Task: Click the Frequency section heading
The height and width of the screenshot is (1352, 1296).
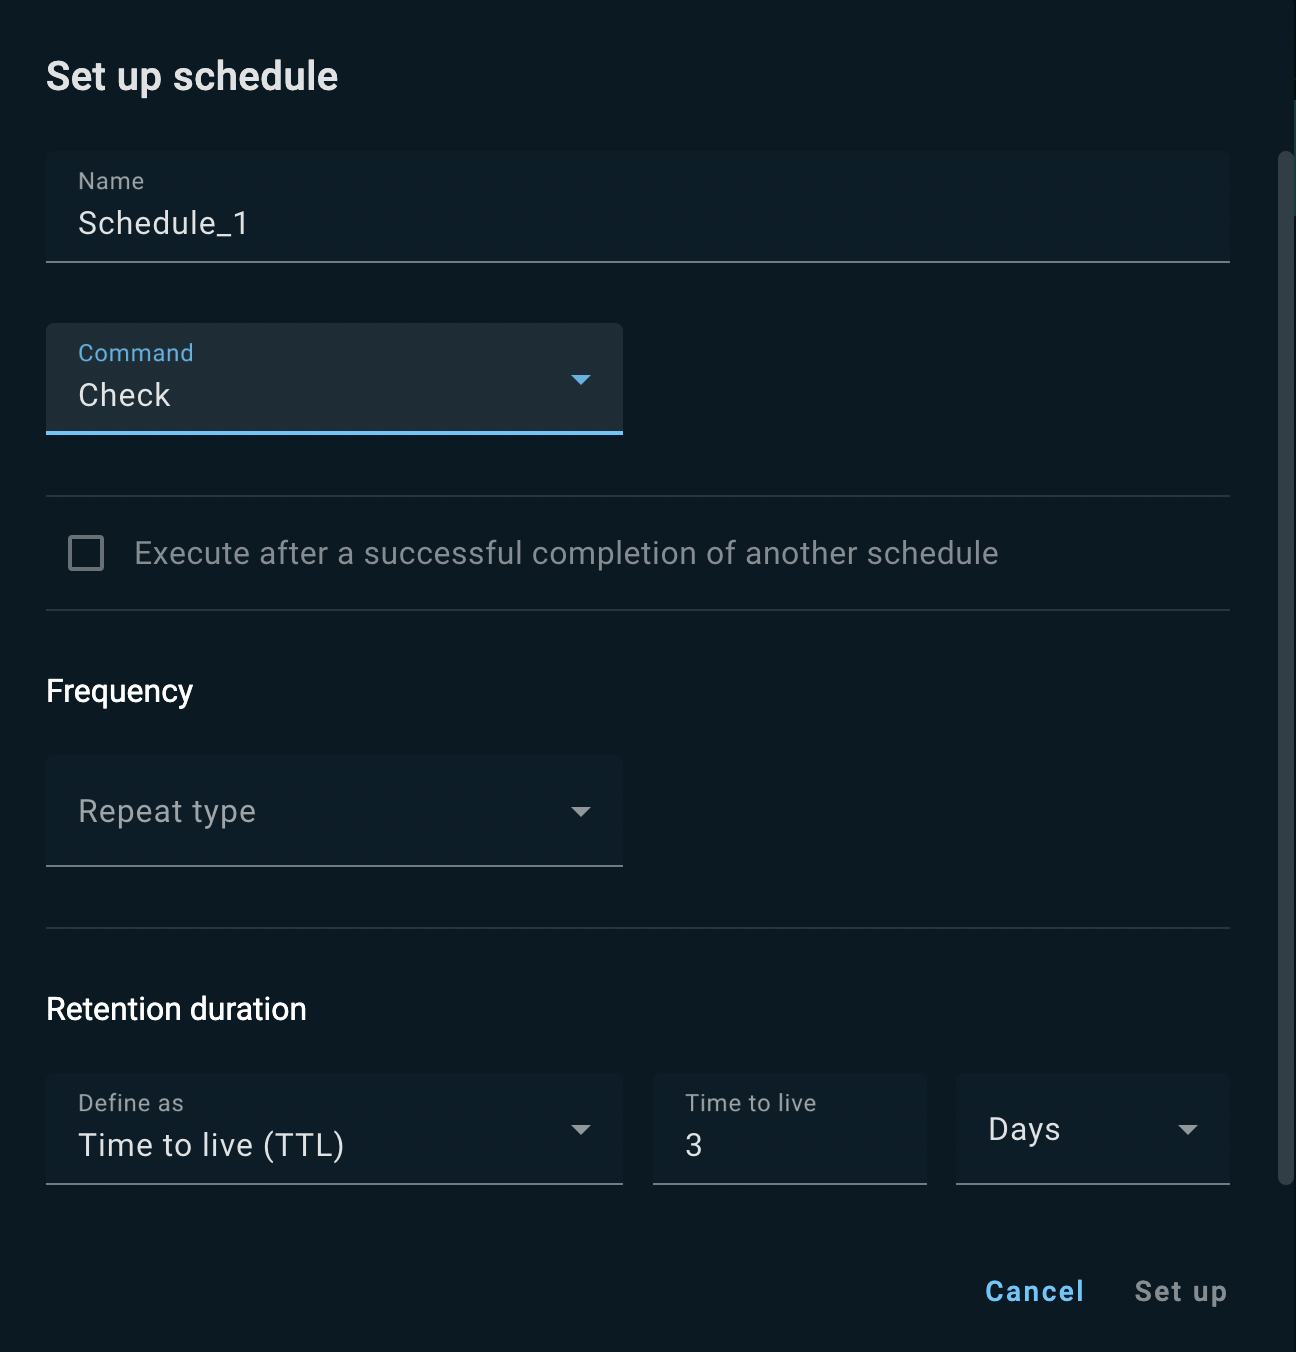Action: coord(120,692)
